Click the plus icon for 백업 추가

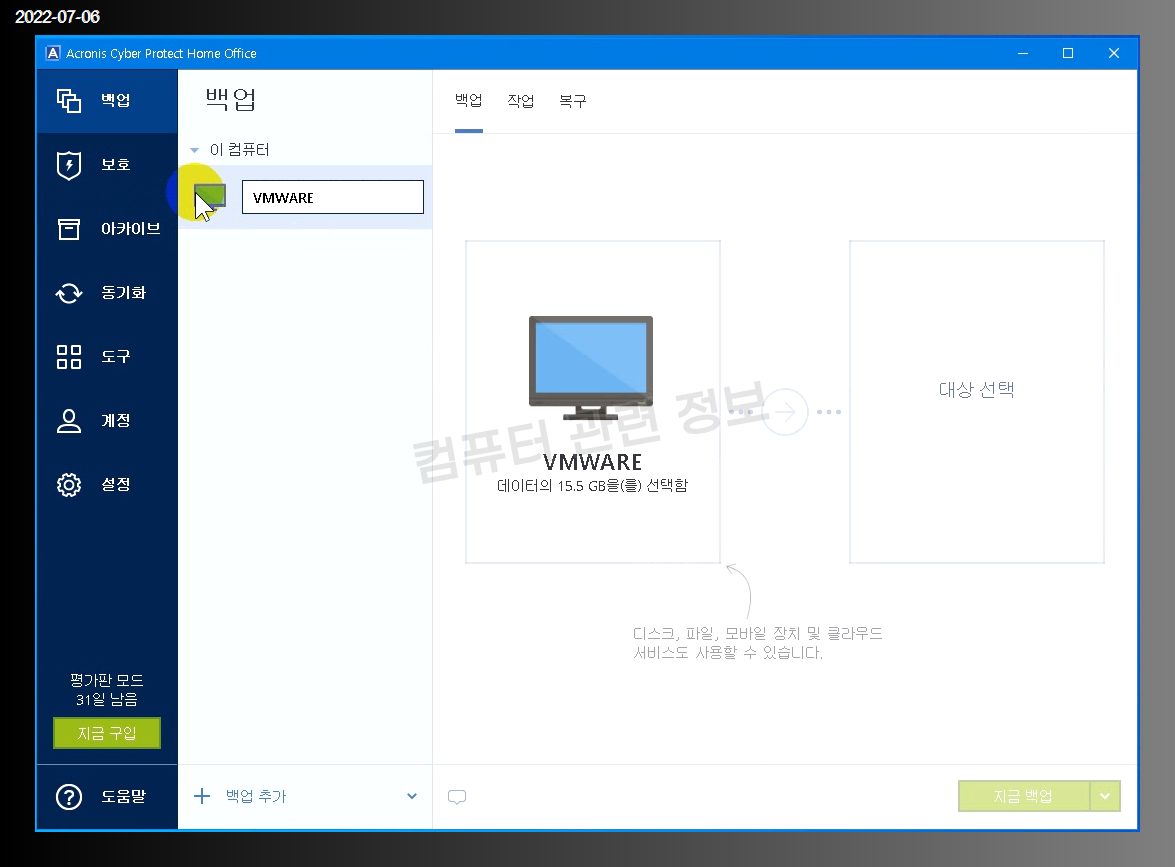click(x=202, y=796)
